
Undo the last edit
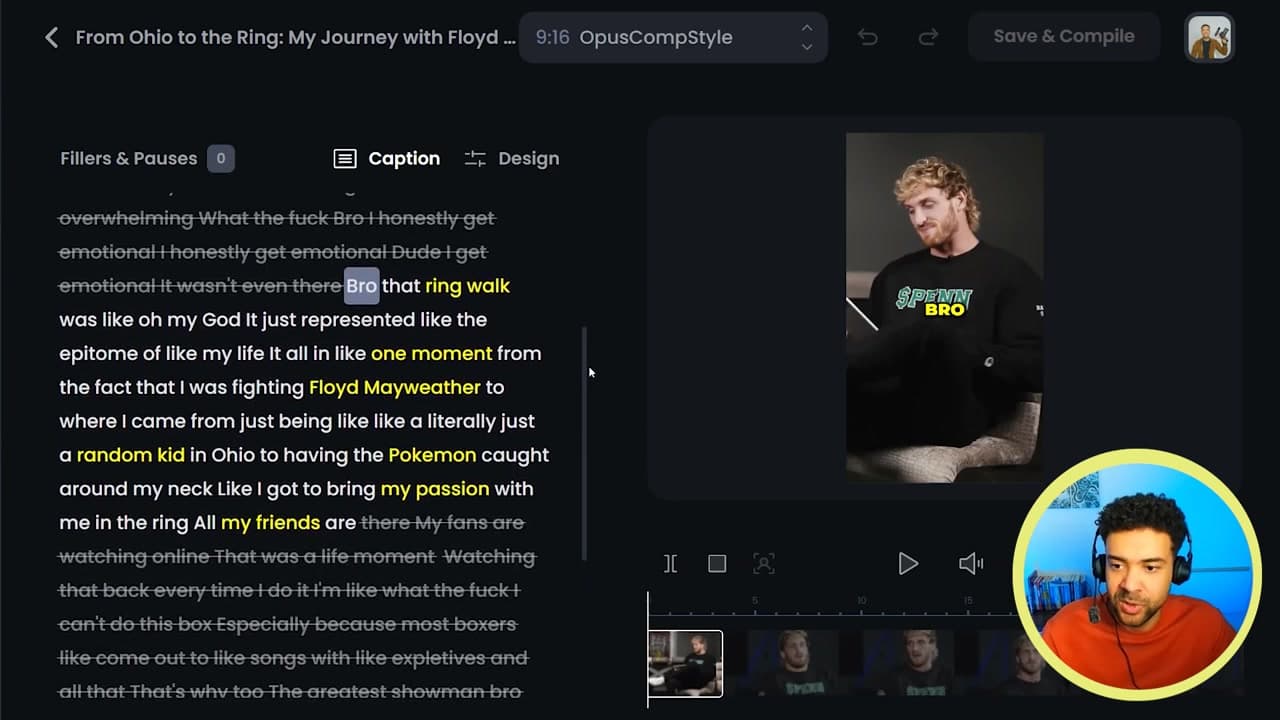click(867, 37)
